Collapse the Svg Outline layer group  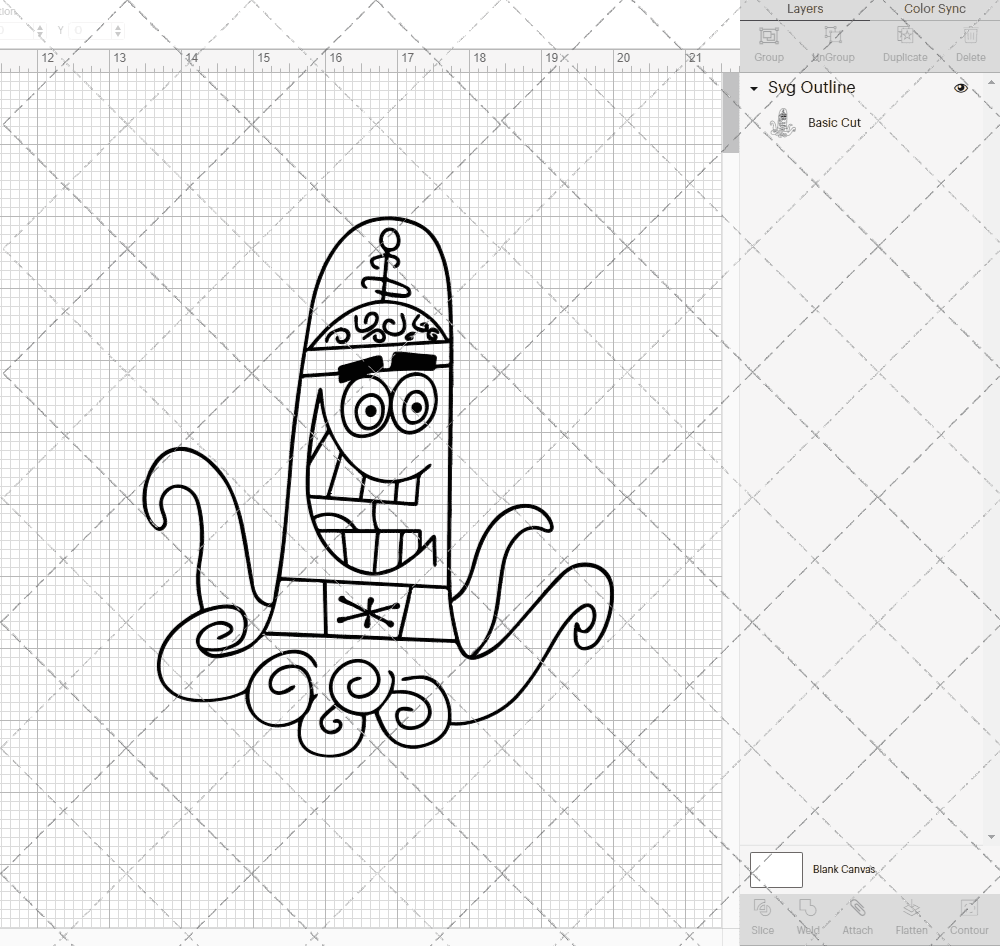(x=754, y=89)
